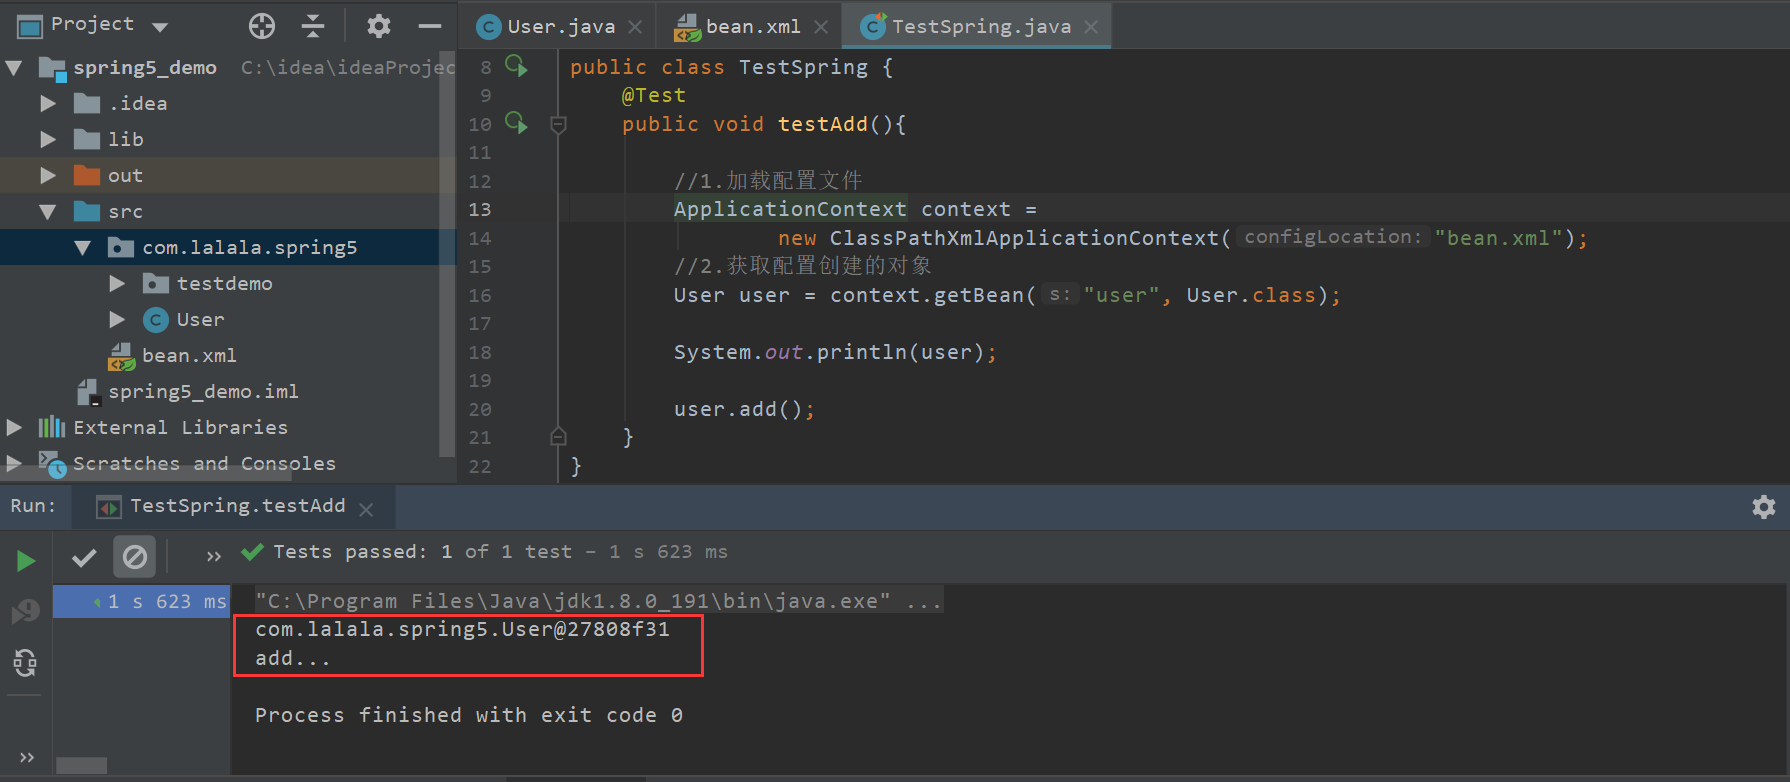
Task: Hide the Project tool window
Action: click(x=430, y=26)
